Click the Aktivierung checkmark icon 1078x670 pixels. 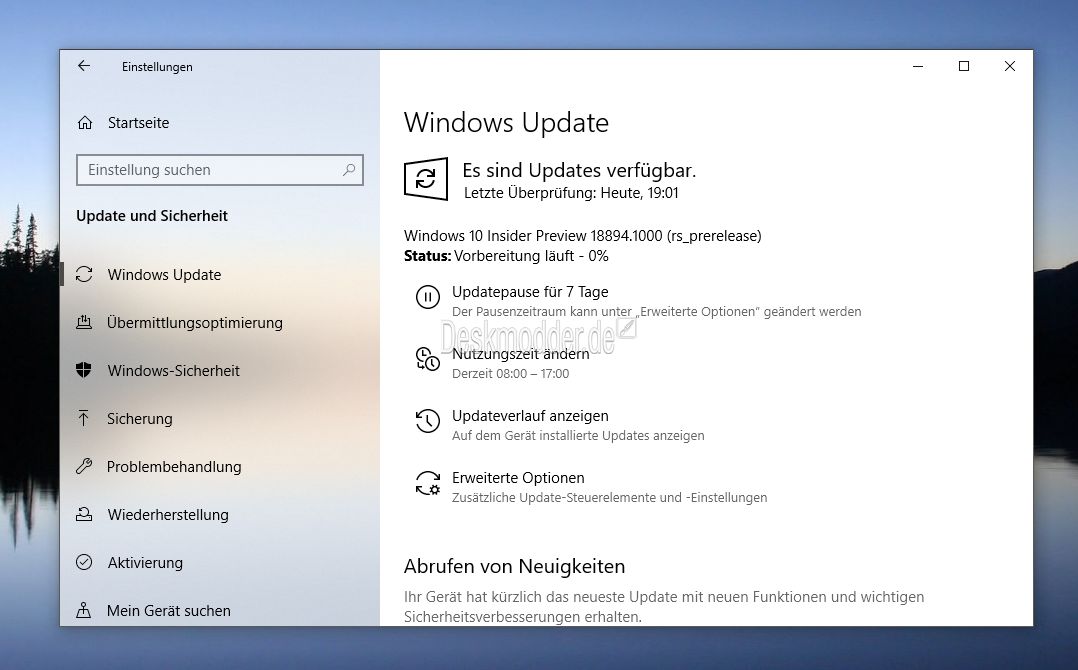(x=84, y=562)
